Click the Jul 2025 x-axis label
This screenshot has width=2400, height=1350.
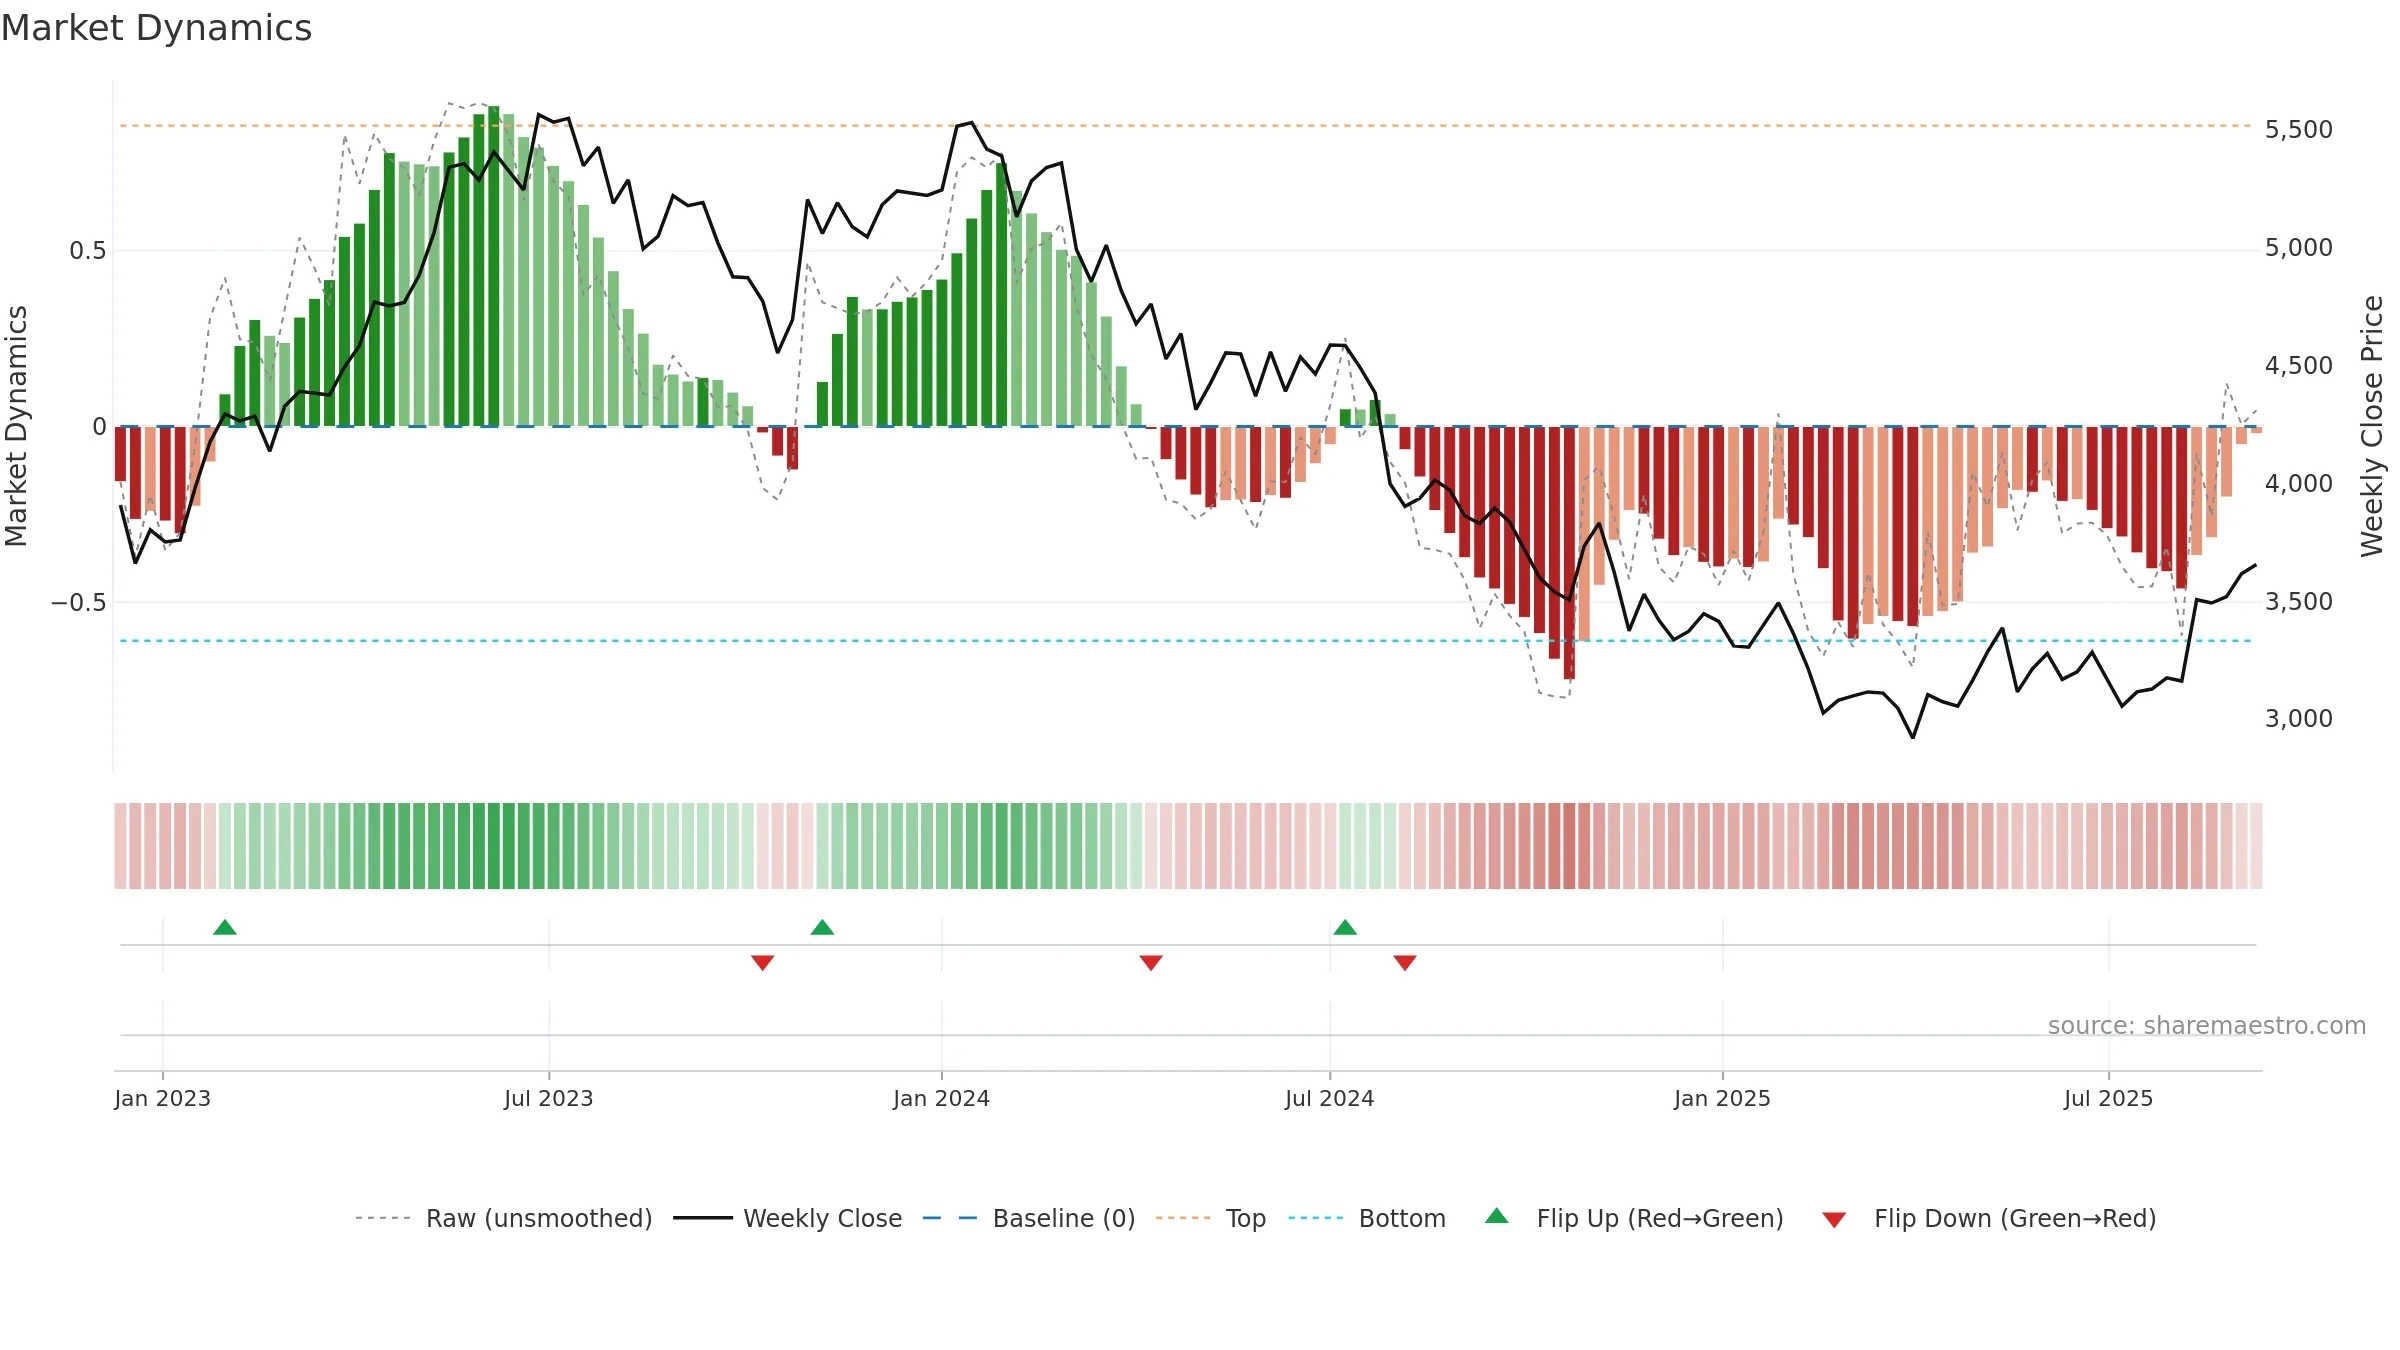point(2109,1098)
